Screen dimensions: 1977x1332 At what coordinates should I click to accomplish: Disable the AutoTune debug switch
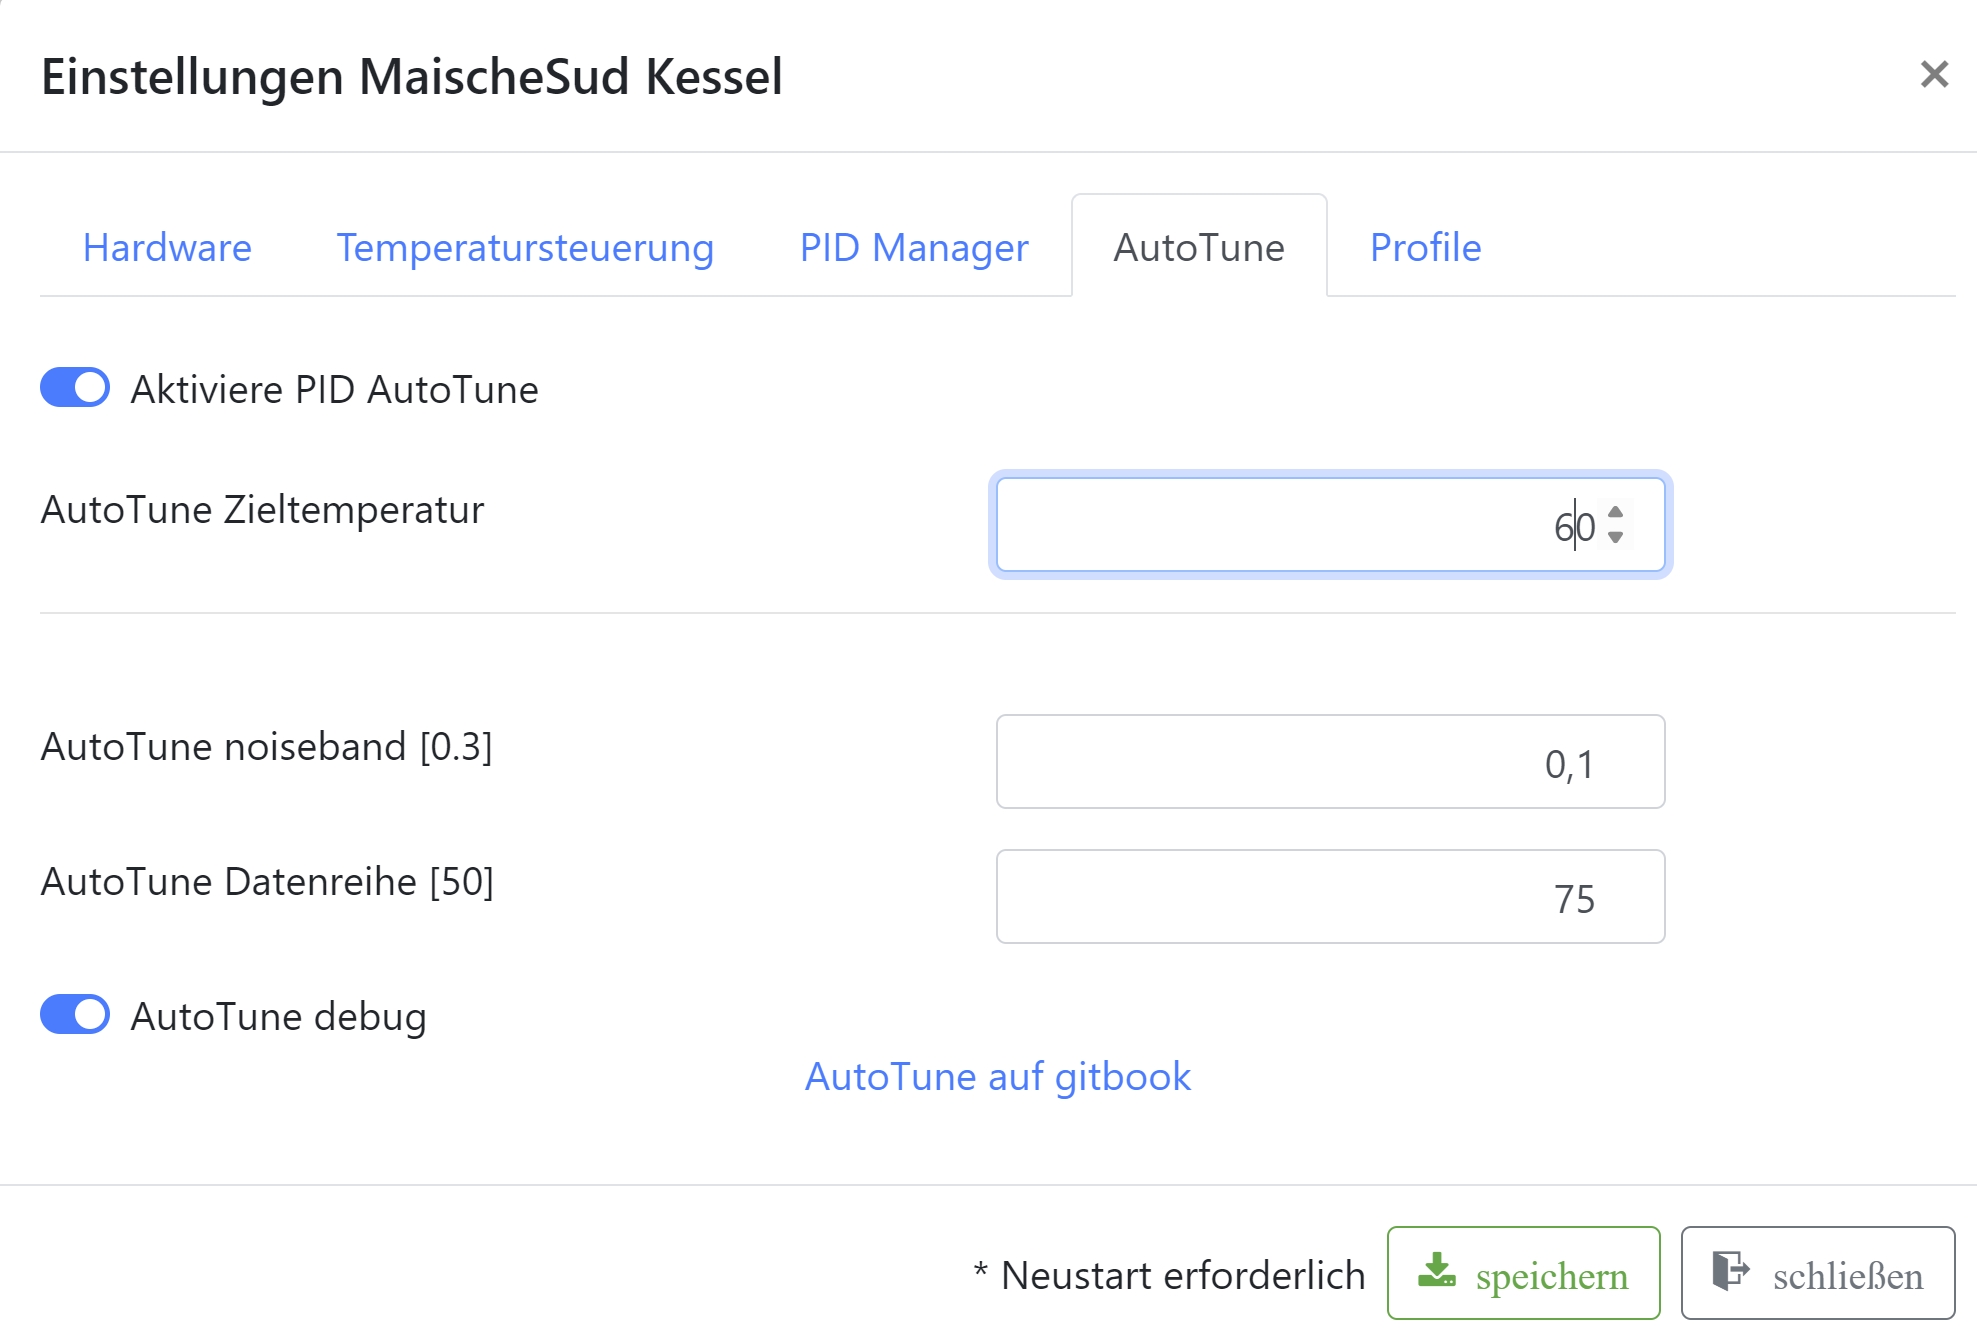[x=75, y=1014]
